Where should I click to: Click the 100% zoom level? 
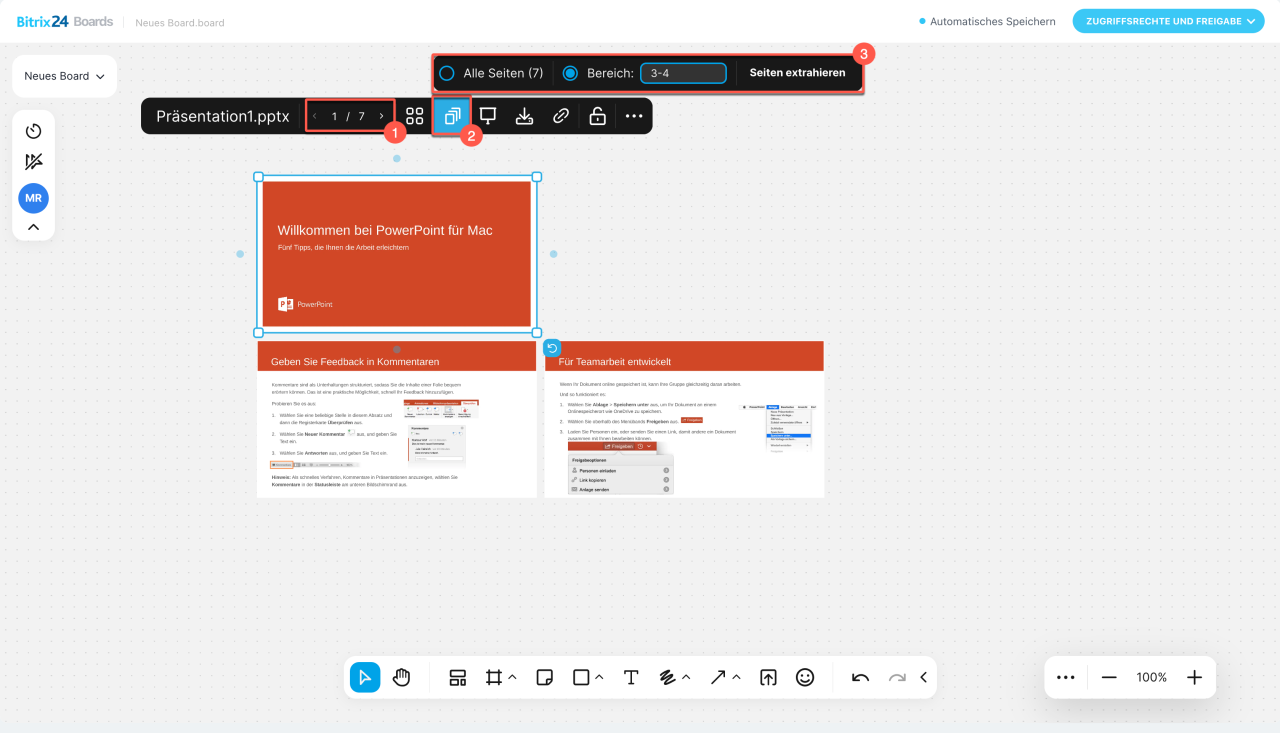click(1152, 677)
